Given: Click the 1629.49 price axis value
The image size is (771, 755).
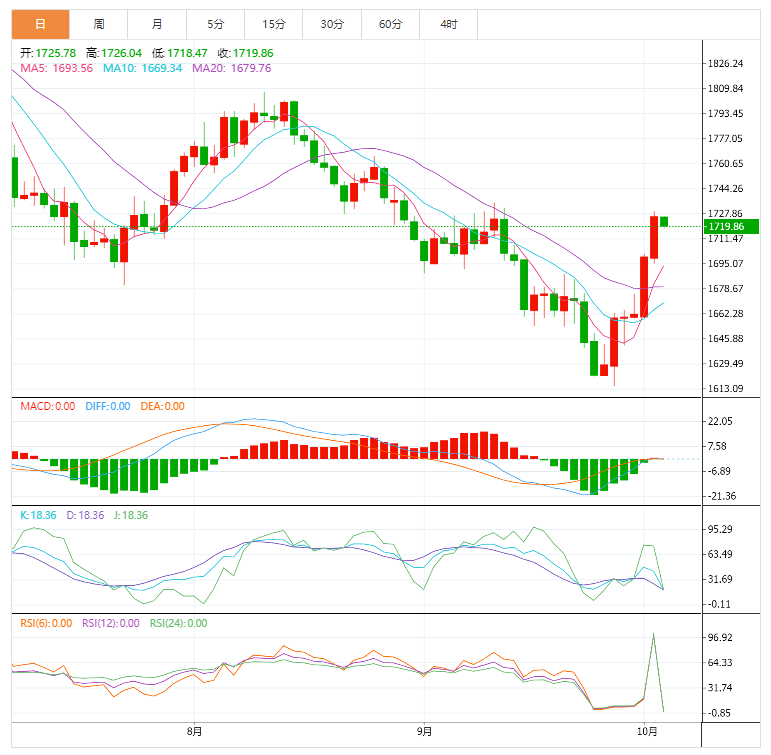Looking at the screenshot, I should coord(725,364).
